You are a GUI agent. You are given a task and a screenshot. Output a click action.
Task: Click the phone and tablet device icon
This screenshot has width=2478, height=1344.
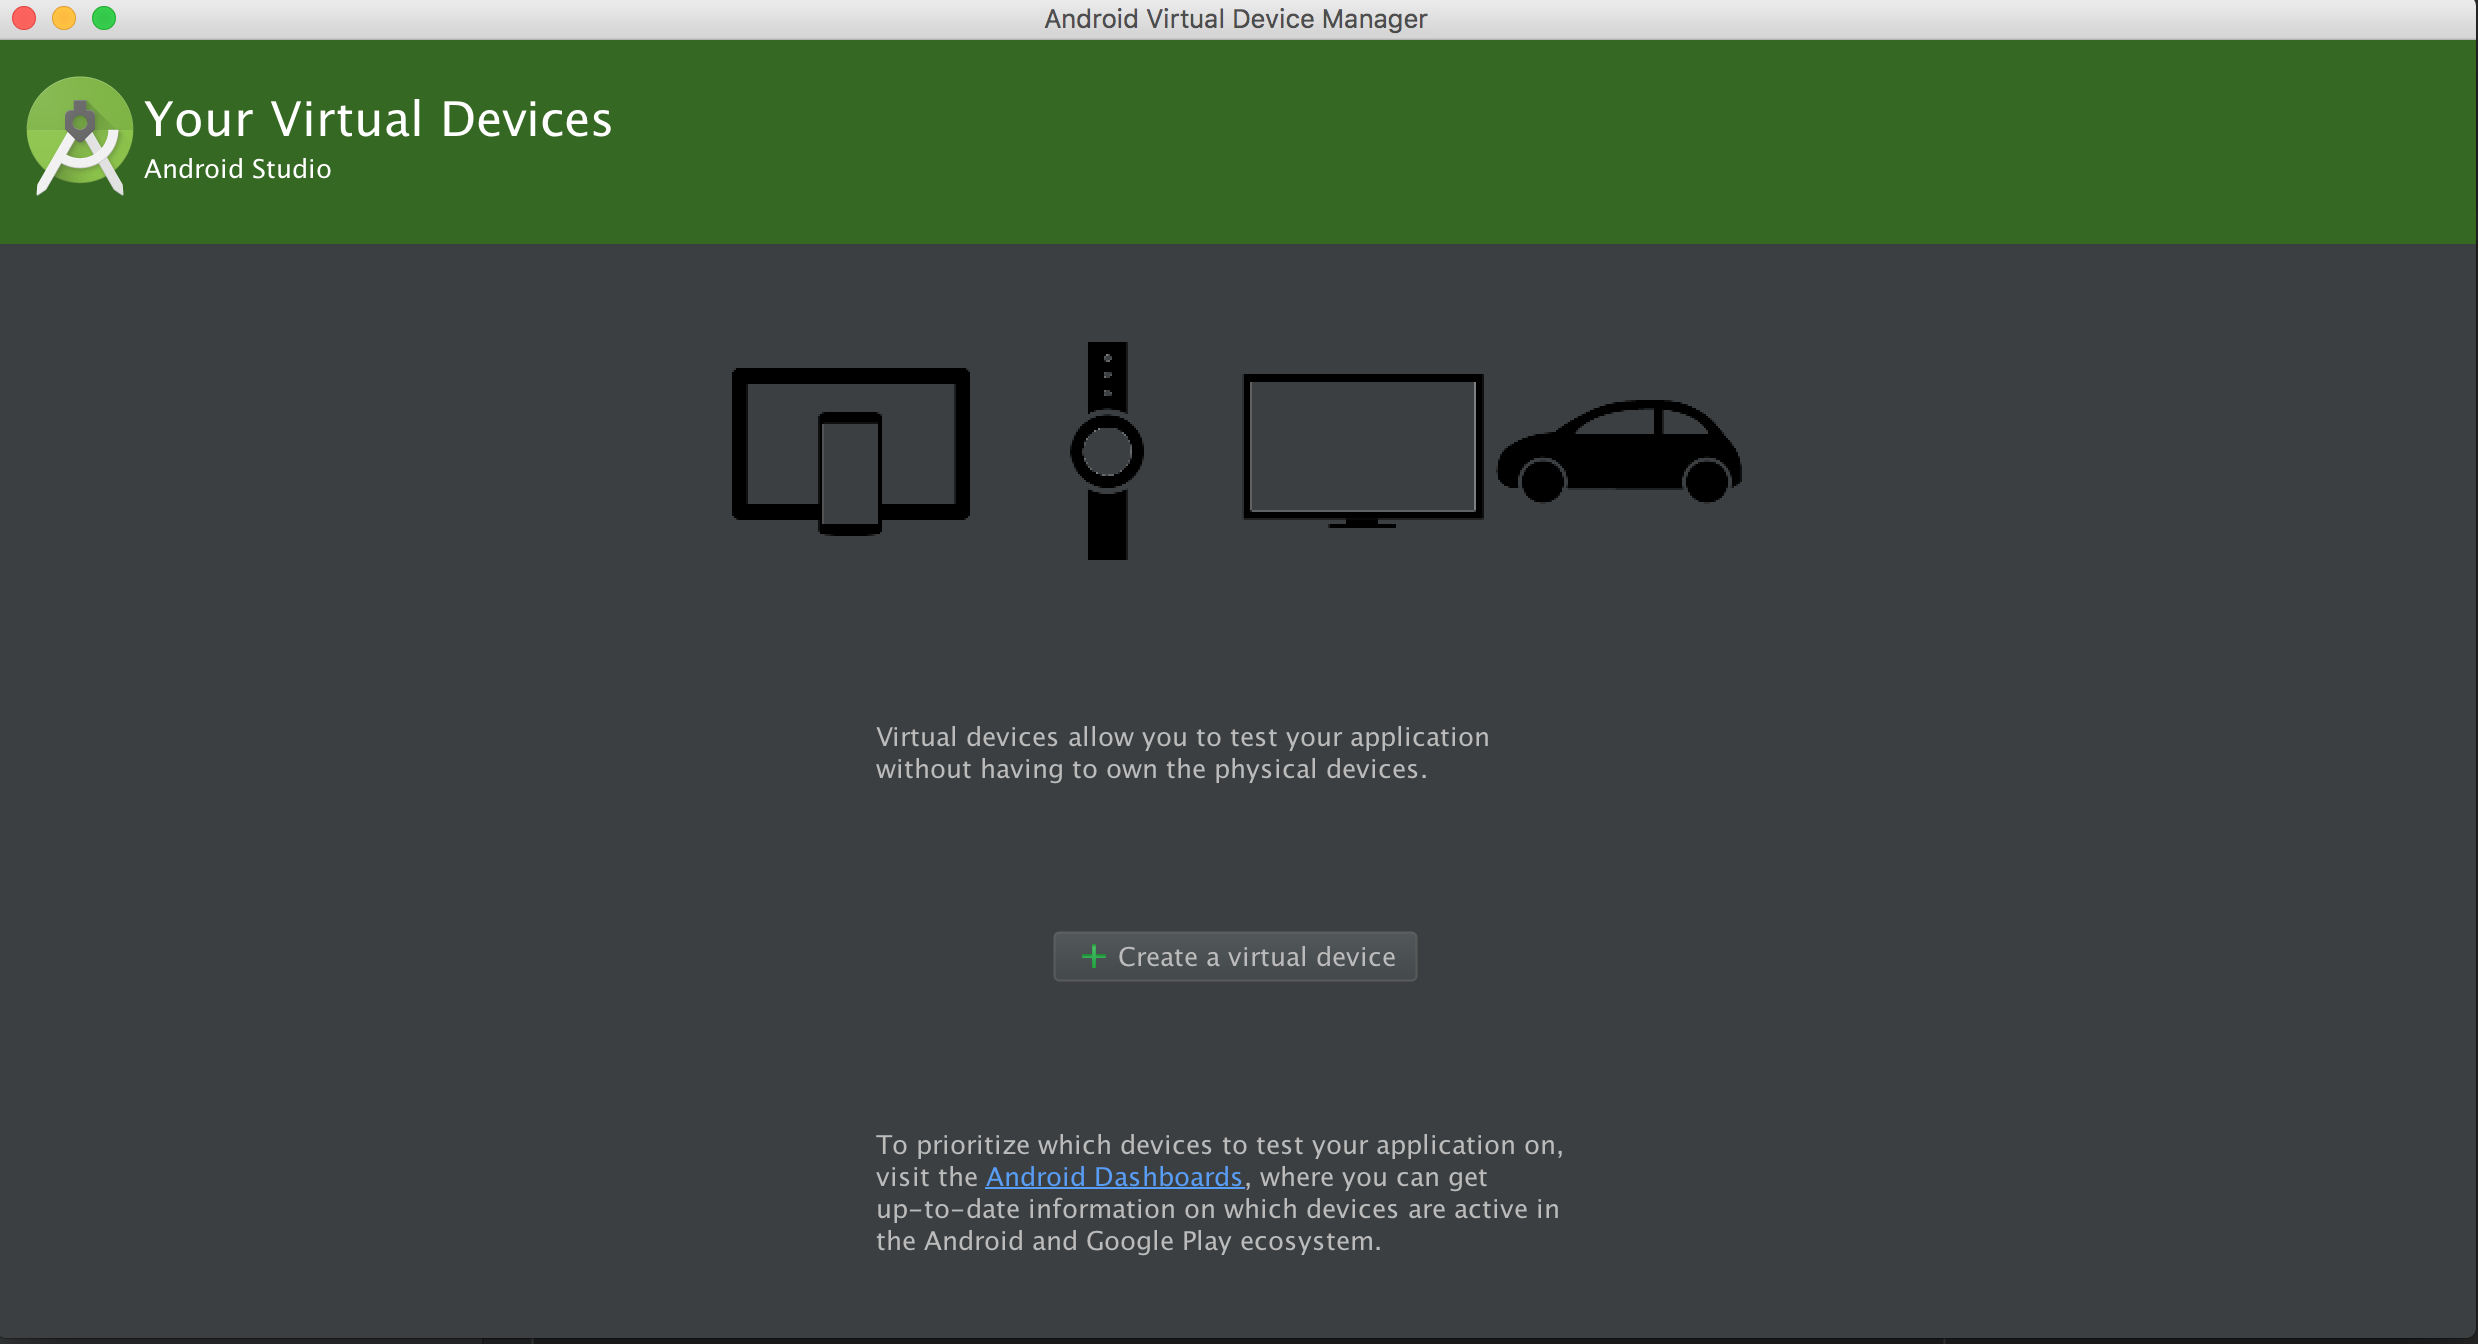coord(851,451)
